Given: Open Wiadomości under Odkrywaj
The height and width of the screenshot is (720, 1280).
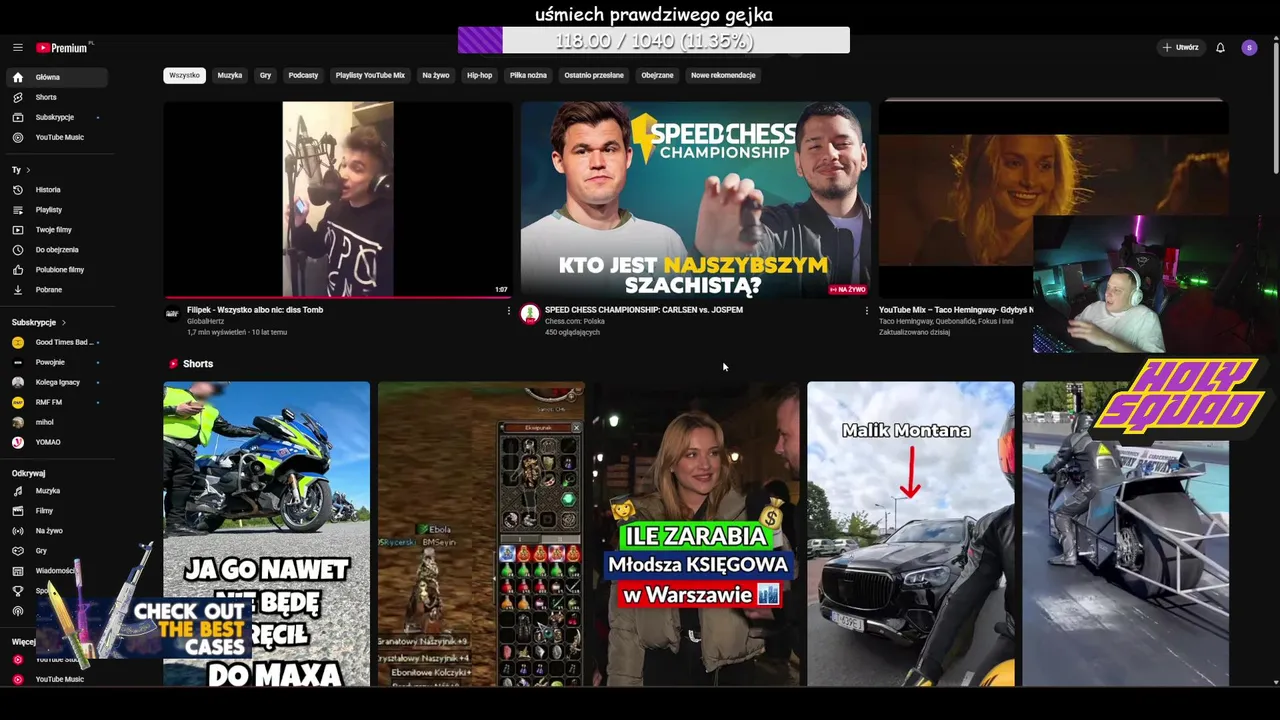Looking at the screenshot, I should click(x=56, y=570).
